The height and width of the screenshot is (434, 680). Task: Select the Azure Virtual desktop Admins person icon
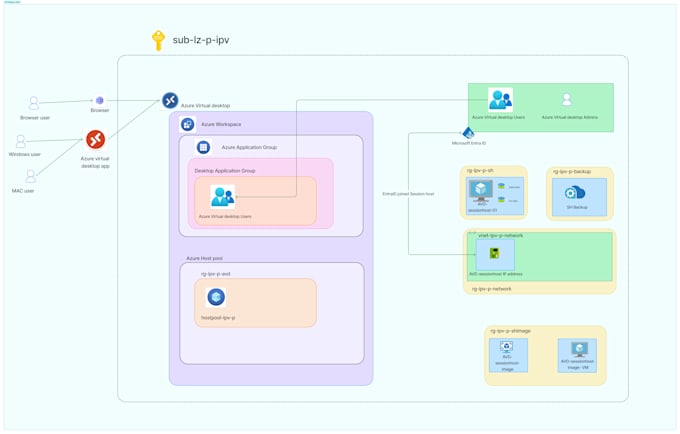pos(566,99)
